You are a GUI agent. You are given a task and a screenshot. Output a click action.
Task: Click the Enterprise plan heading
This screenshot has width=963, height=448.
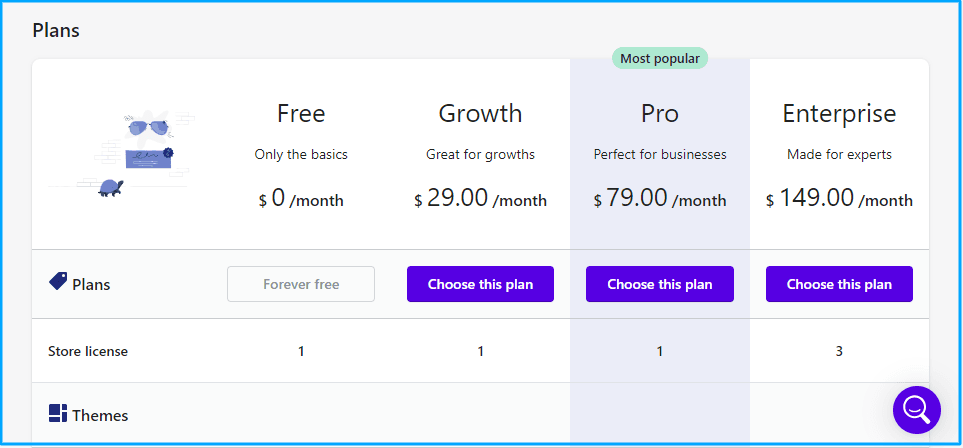(x=839, y=114)
